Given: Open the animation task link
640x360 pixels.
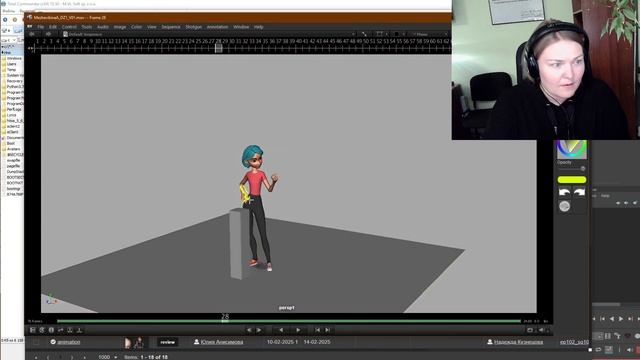Looking at the screenshot, I should click(69, 342).
